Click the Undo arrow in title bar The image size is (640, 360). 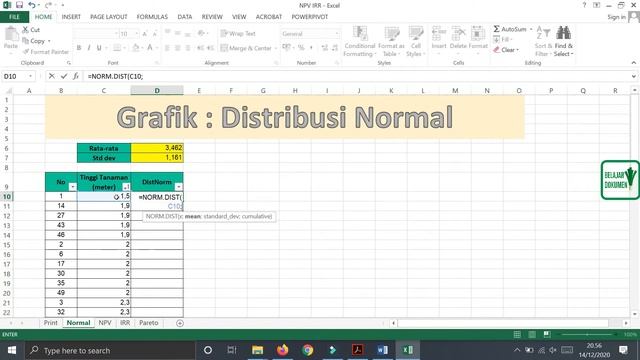[32, 5]
